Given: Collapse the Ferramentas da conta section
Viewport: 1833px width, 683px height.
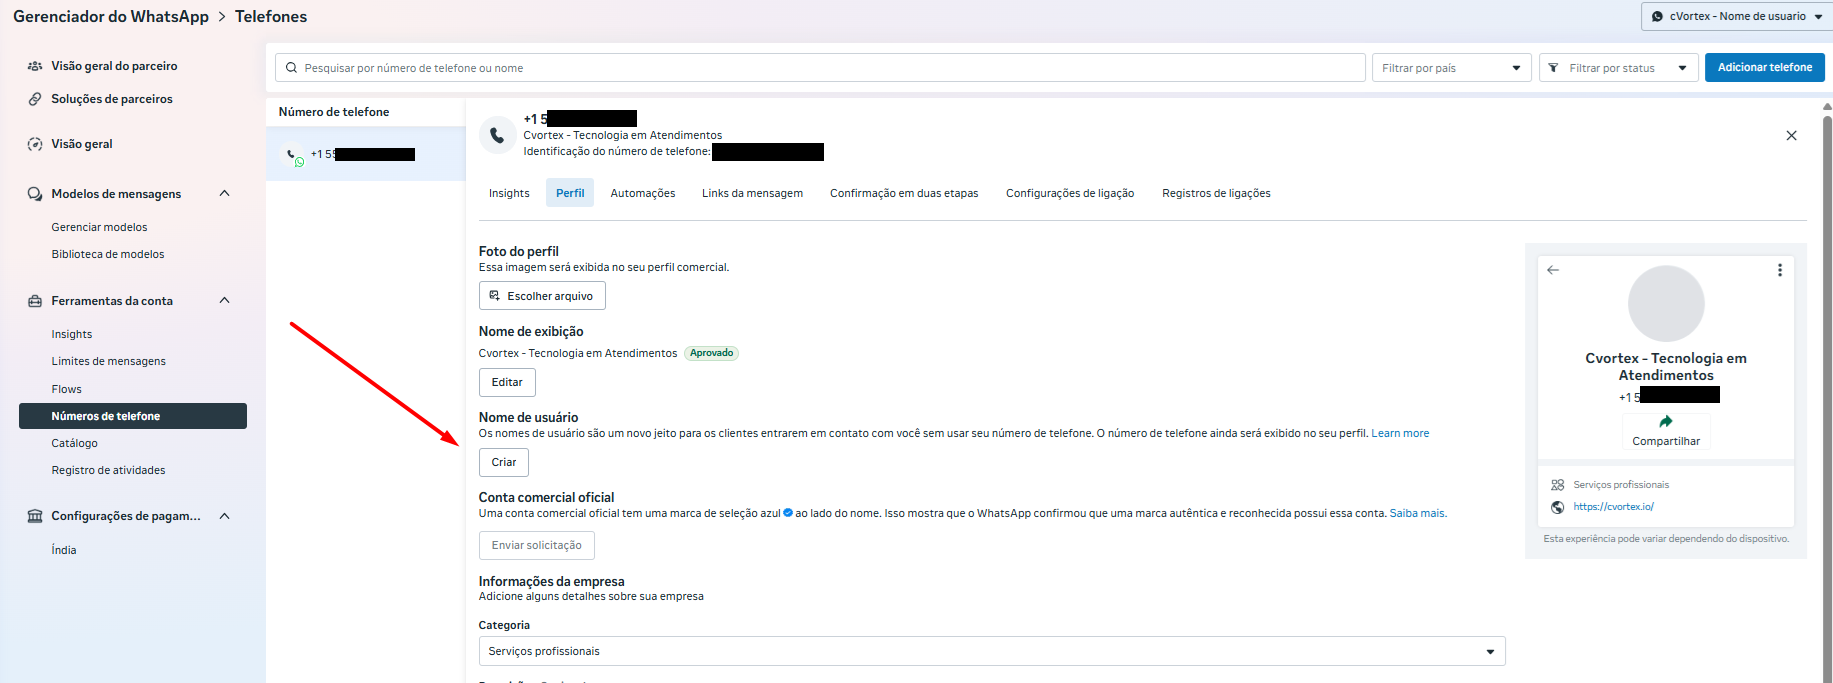Looking at the screenshot, I should (225, 301).
